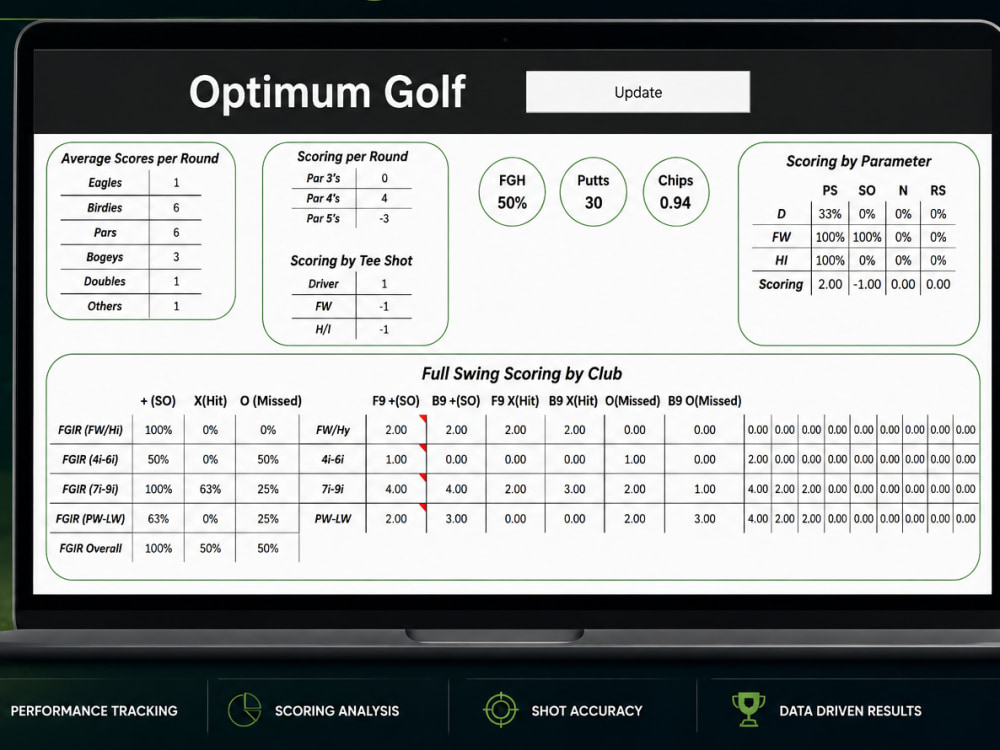Screen dimensions: 1000x750
Task: Select the DATA DRIVEN RESULTS label
Action: click(850, 710)
